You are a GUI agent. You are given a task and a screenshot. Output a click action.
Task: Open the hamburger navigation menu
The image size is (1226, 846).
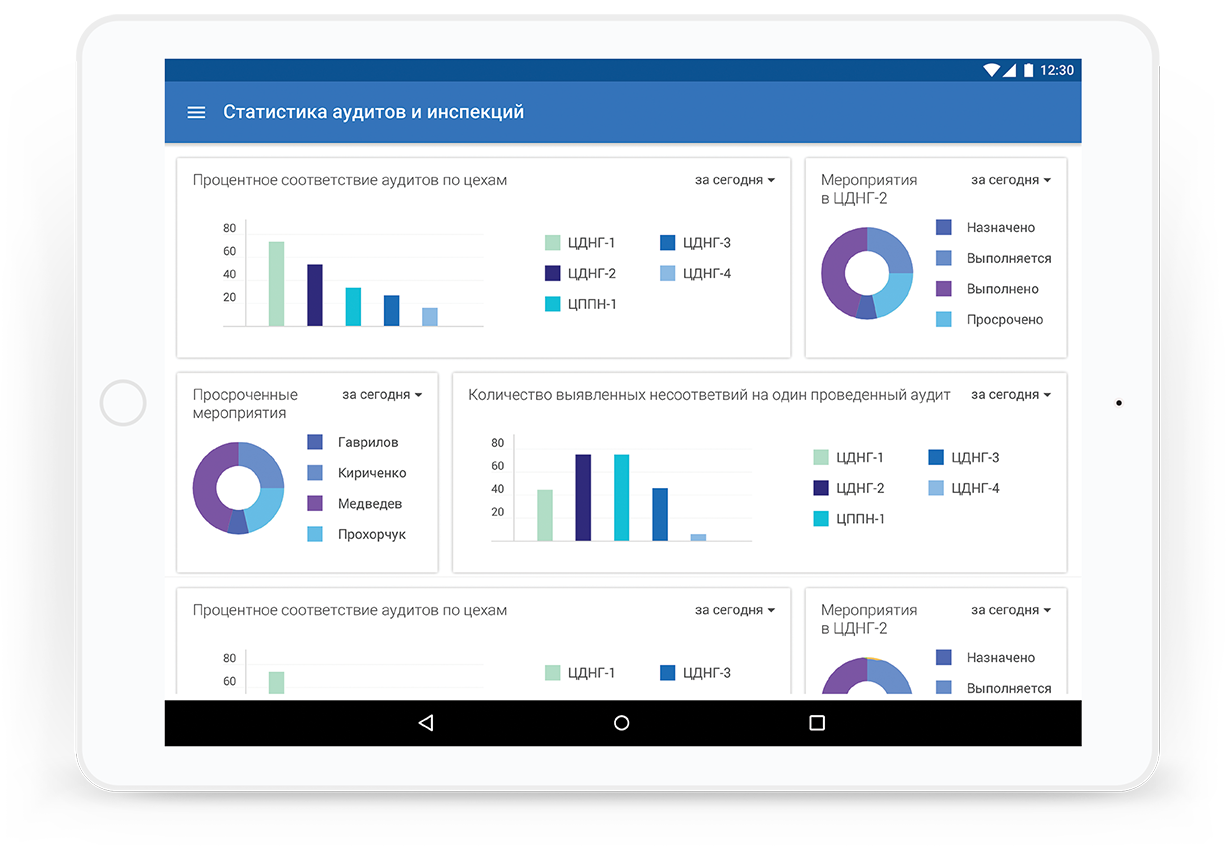(196, 112)
